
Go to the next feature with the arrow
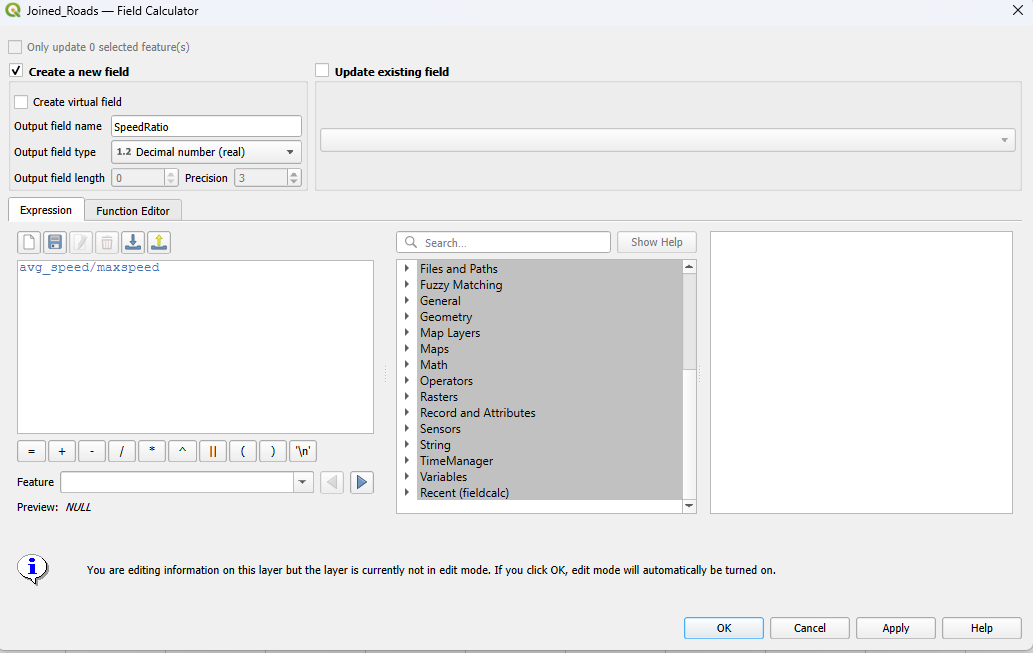click(x=362, y=483)
